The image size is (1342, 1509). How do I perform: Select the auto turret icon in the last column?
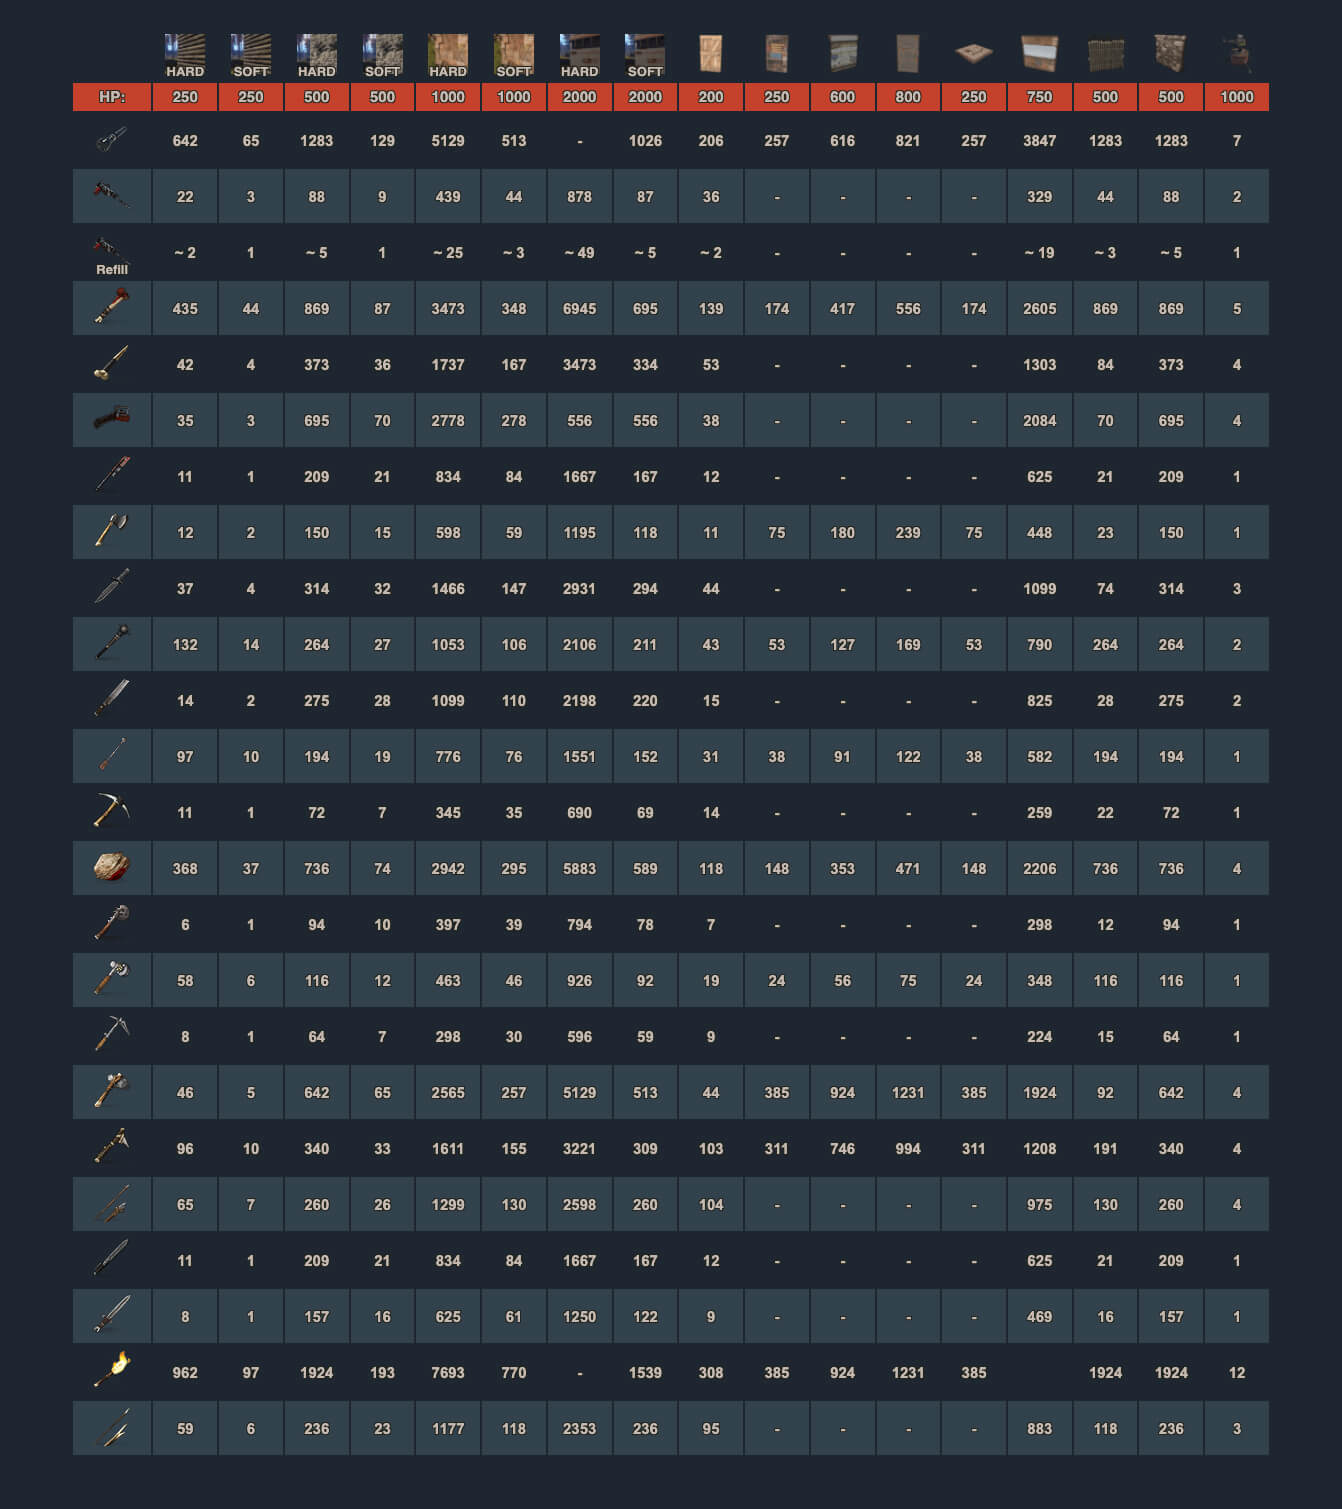point(1237,53)
